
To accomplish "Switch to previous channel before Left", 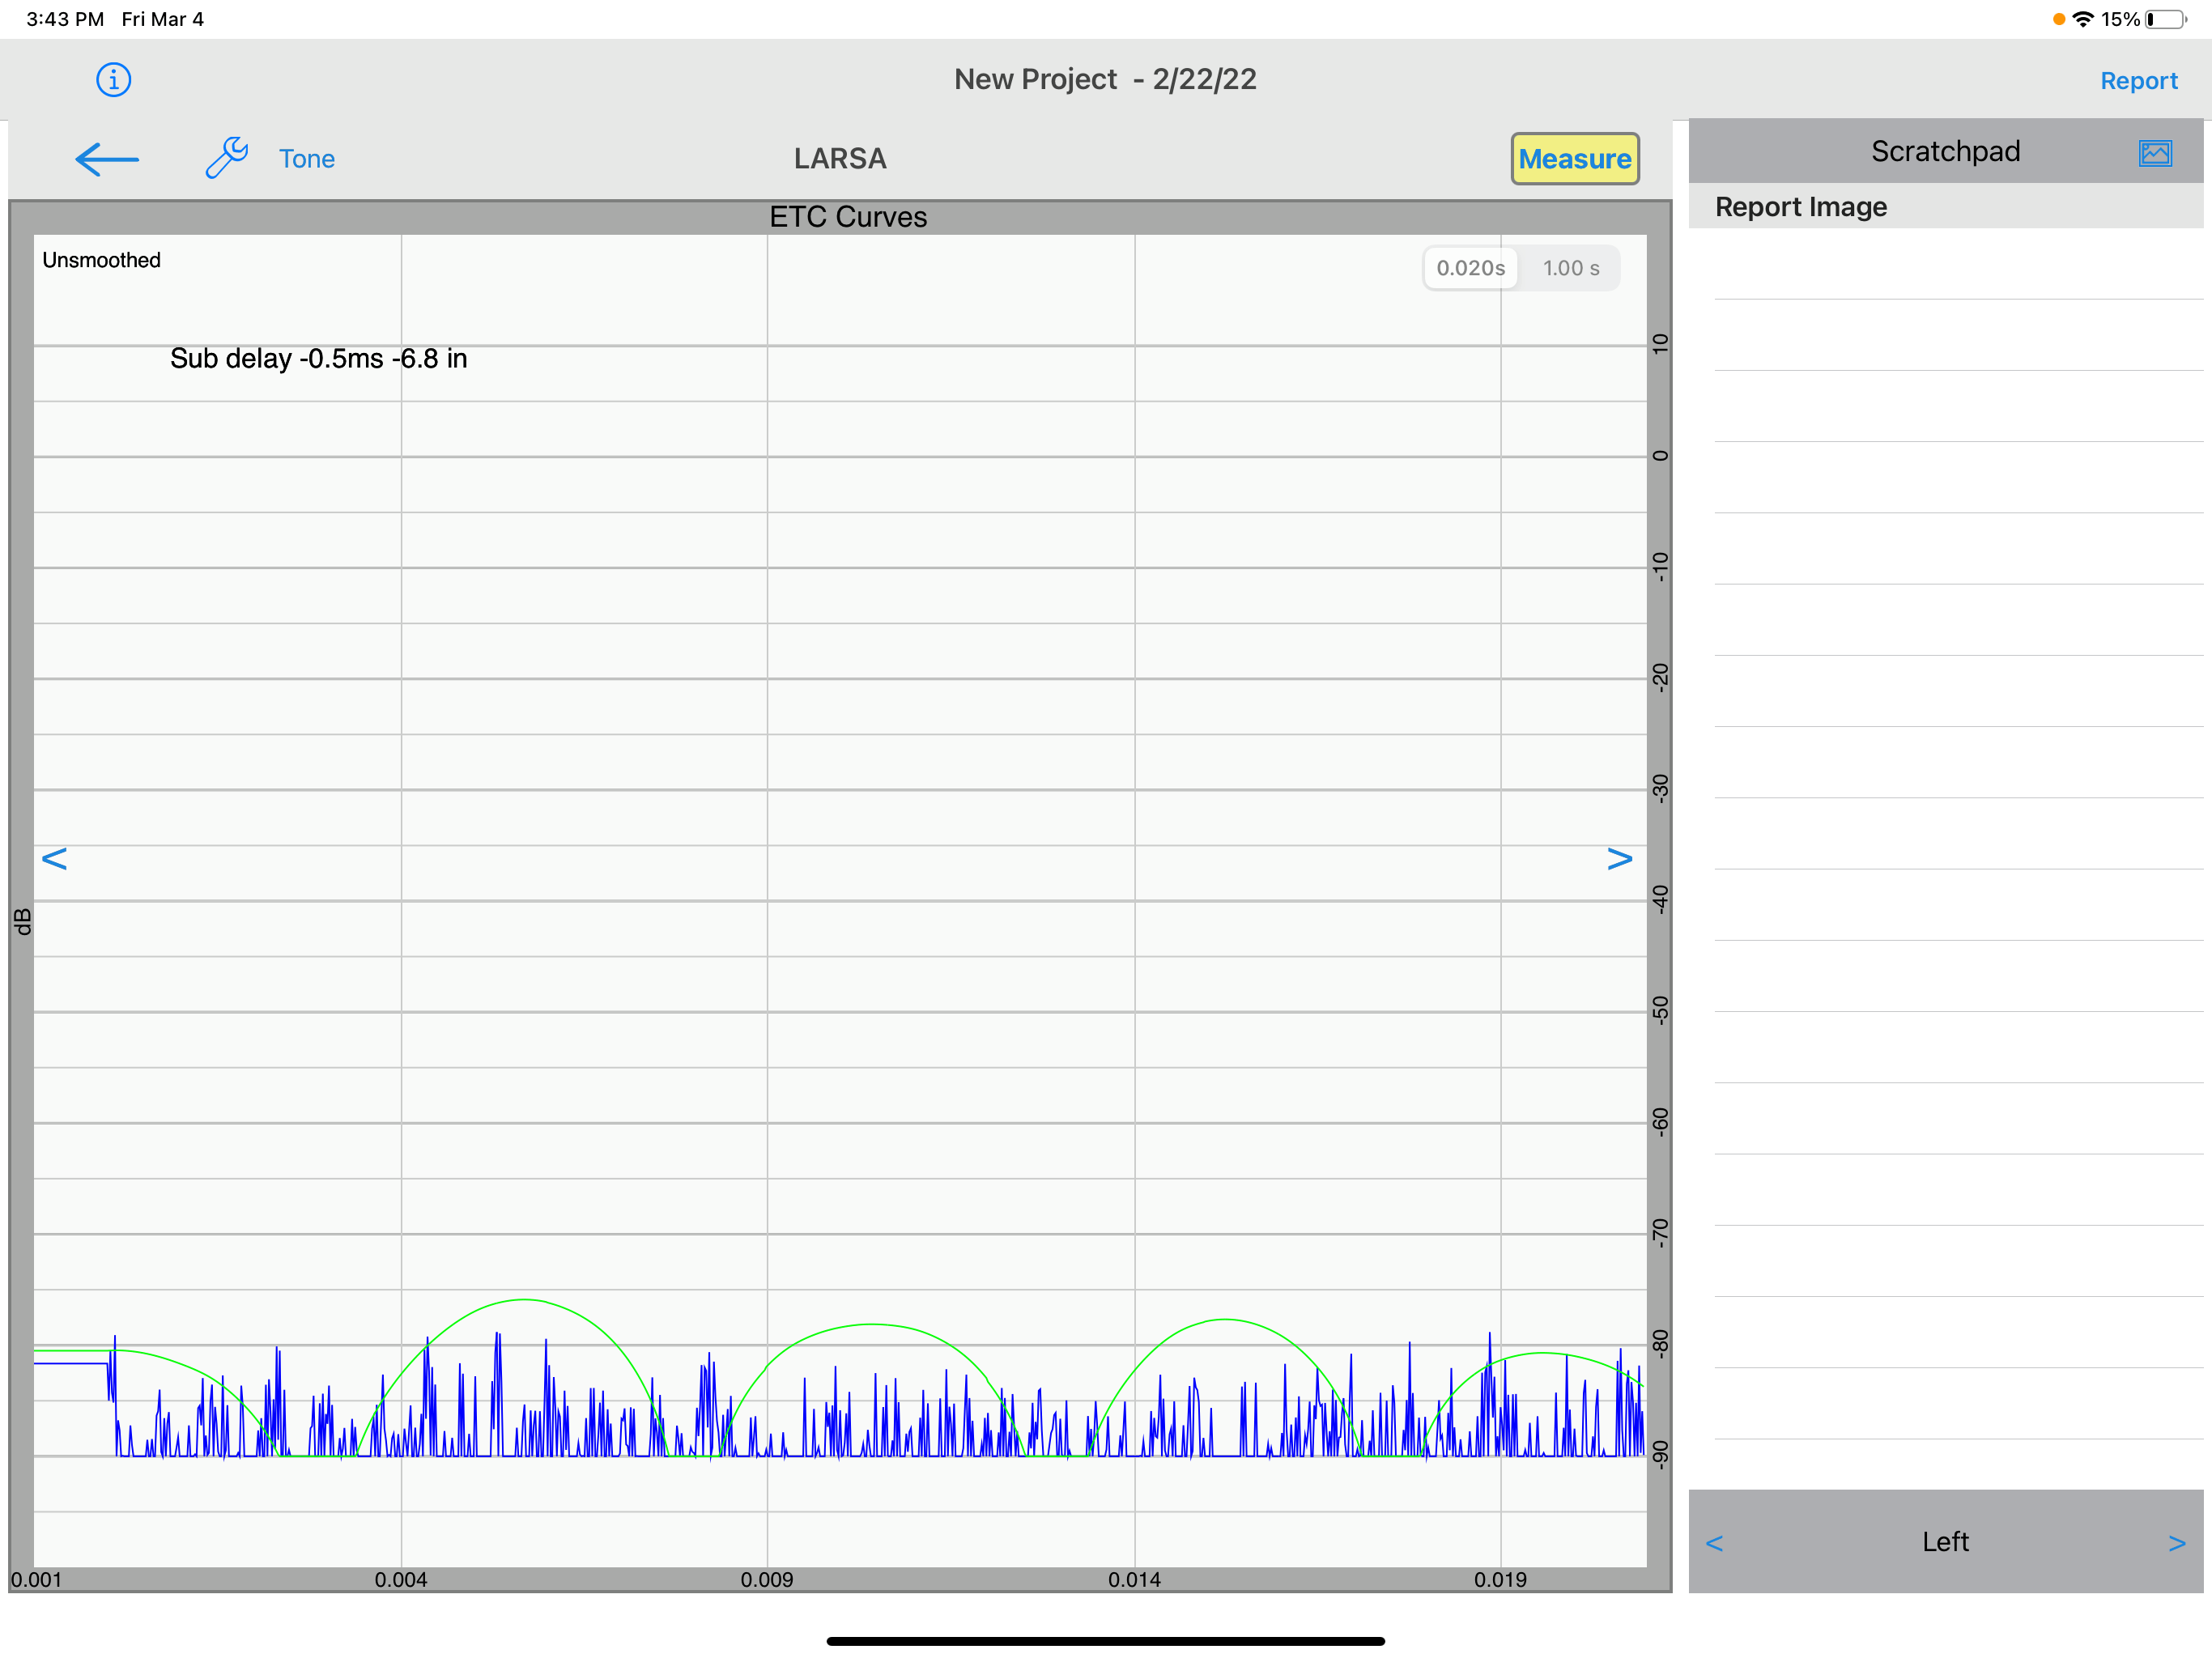I will (1714, 1543).
